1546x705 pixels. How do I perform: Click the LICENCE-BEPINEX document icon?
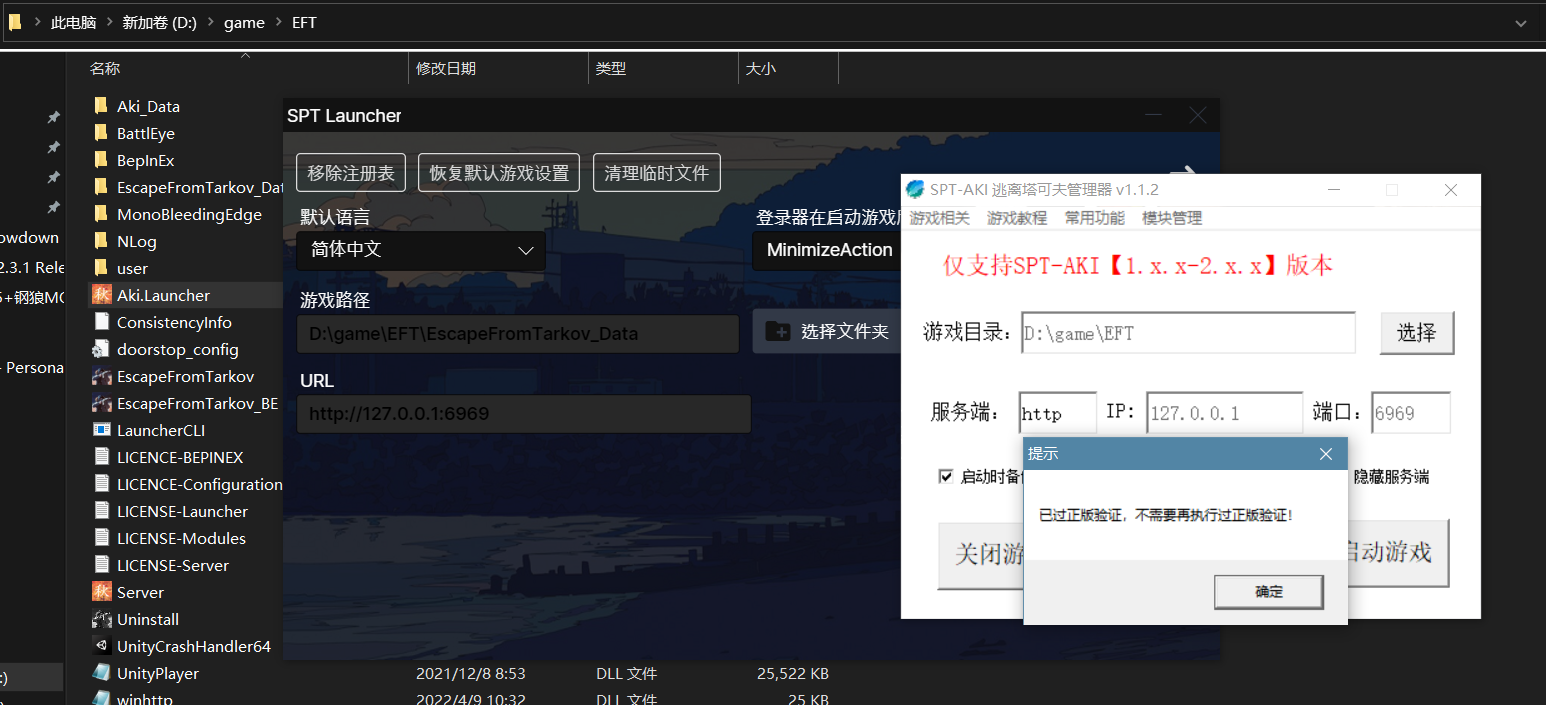[x=100, y=457]
